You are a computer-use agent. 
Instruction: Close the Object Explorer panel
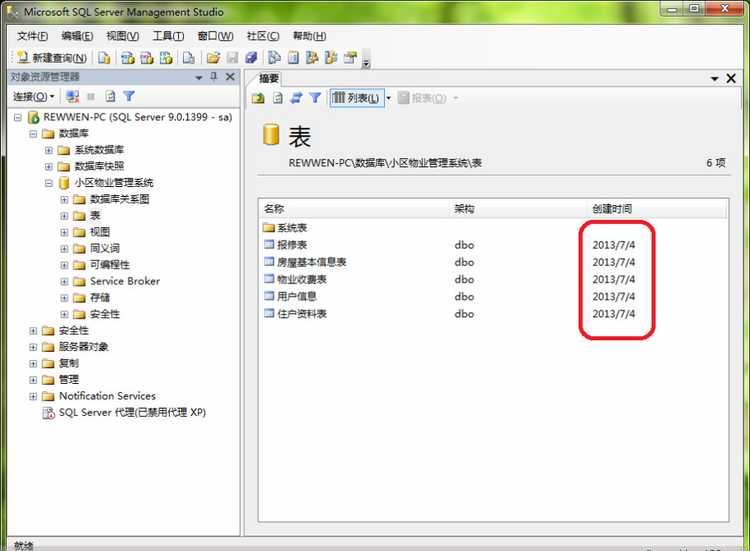(230, 77)
